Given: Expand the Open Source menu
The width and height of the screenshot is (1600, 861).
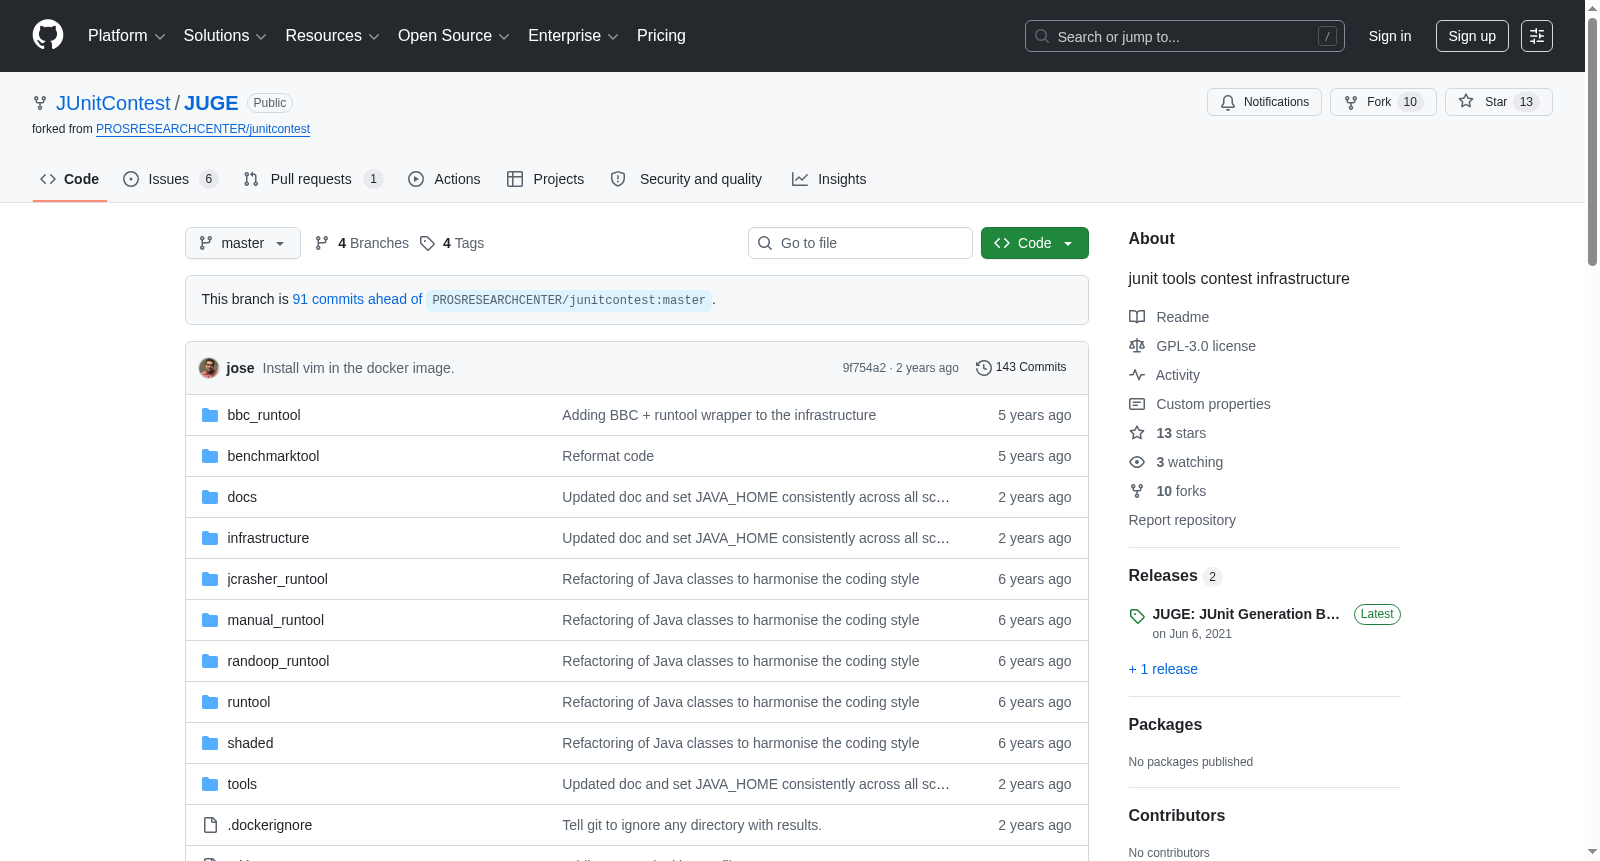Looking at the screenshot, I should click(x=453, y=36).
